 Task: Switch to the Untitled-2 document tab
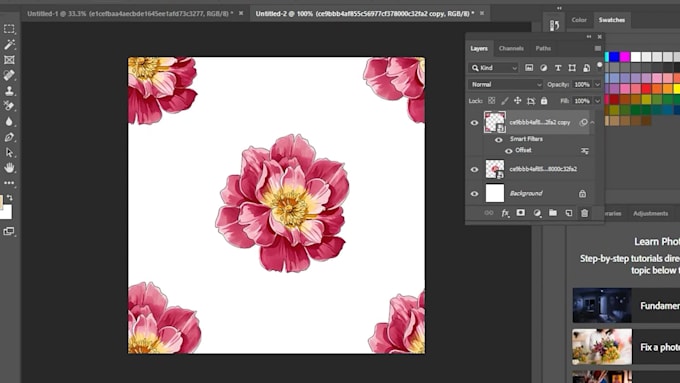point(365,13)
